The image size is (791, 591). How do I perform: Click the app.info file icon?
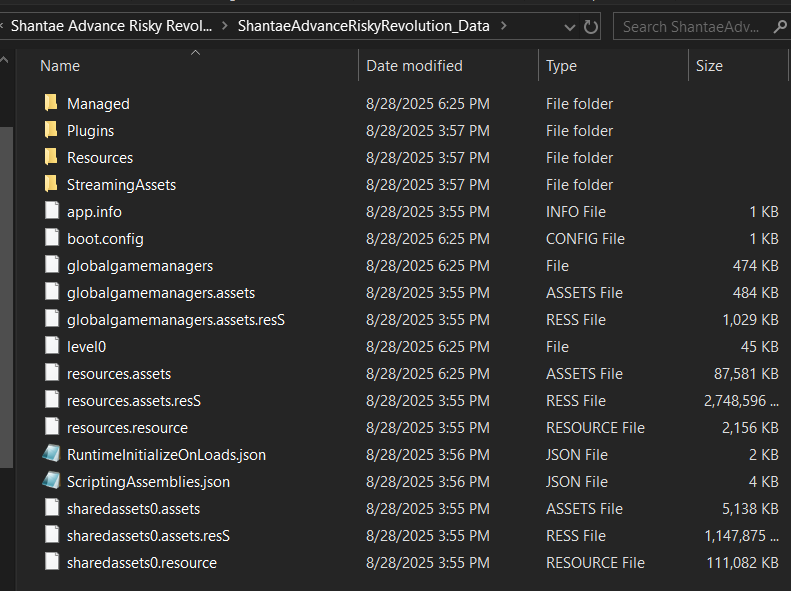click(x=52, y=211)
